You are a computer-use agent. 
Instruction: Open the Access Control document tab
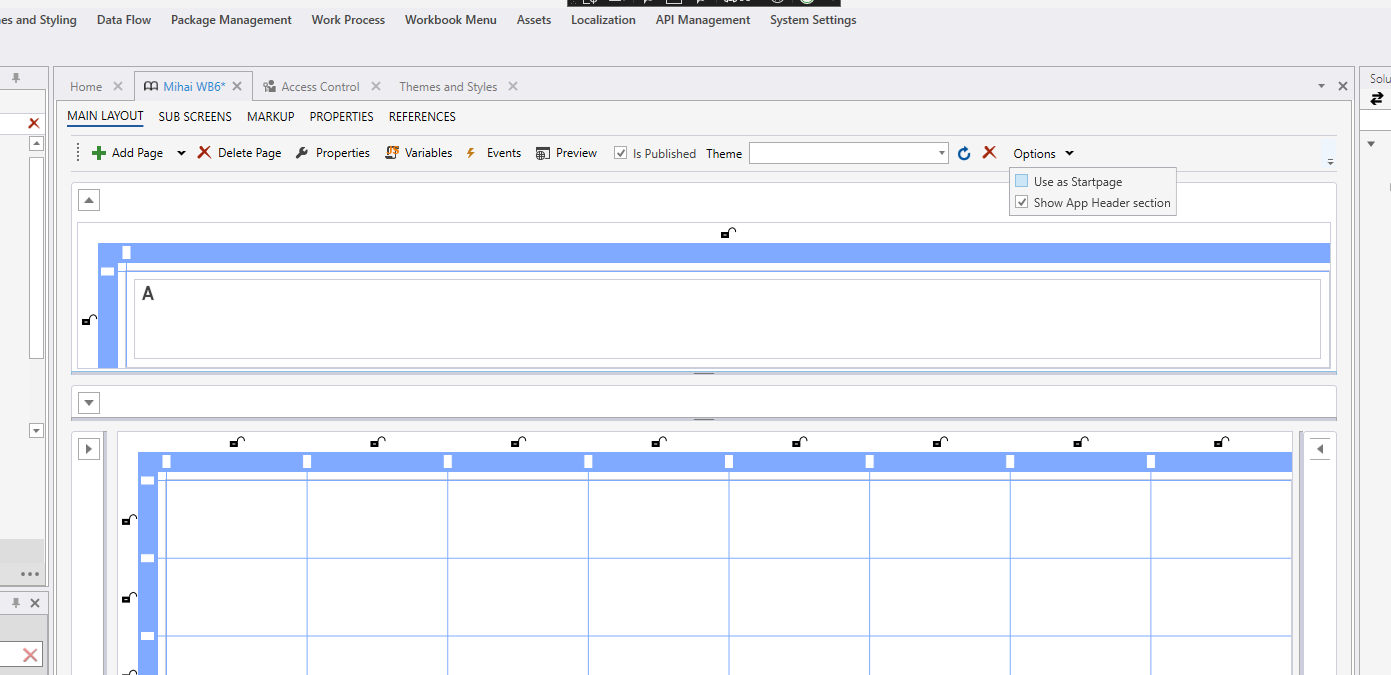tap(320, 87)
